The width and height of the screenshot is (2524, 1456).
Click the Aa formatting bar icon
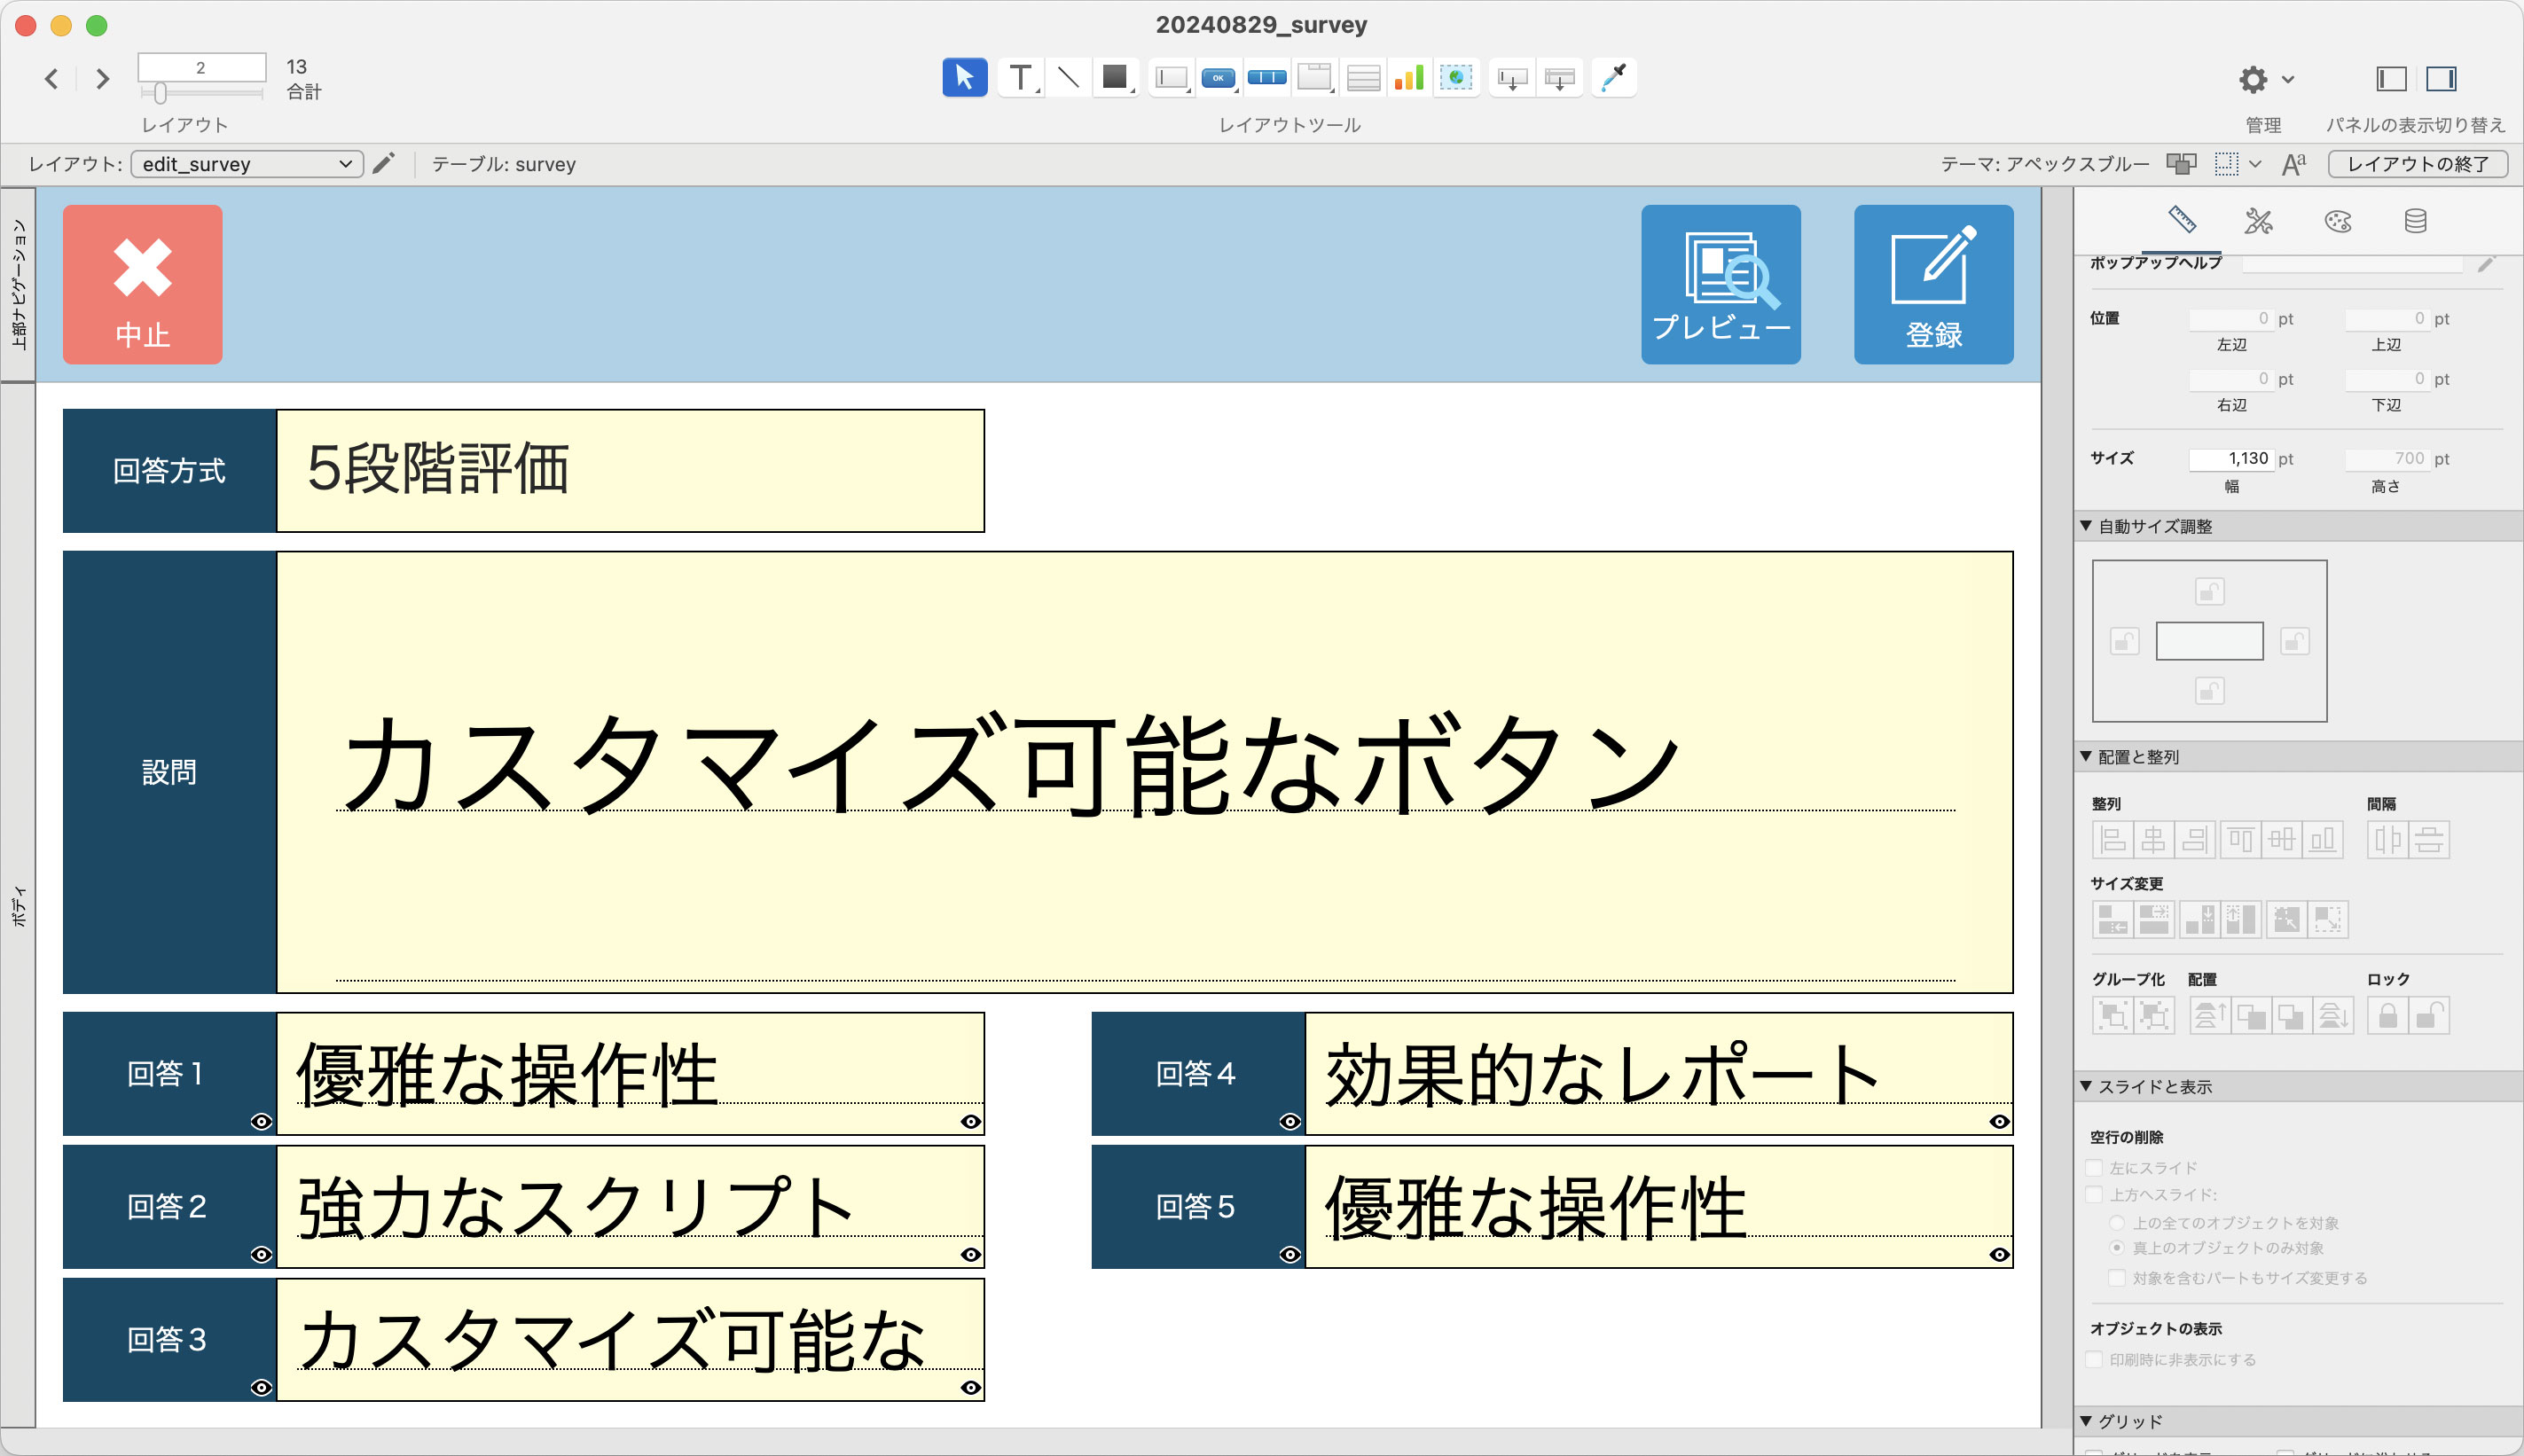click(x=2294, y=164)
